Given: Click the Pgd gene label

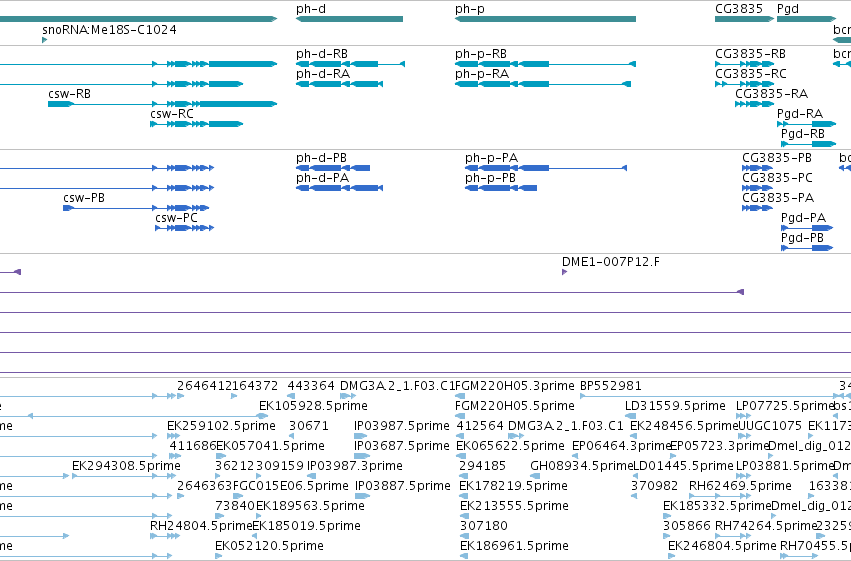Looking at the screenshot, I should point(788,9).
